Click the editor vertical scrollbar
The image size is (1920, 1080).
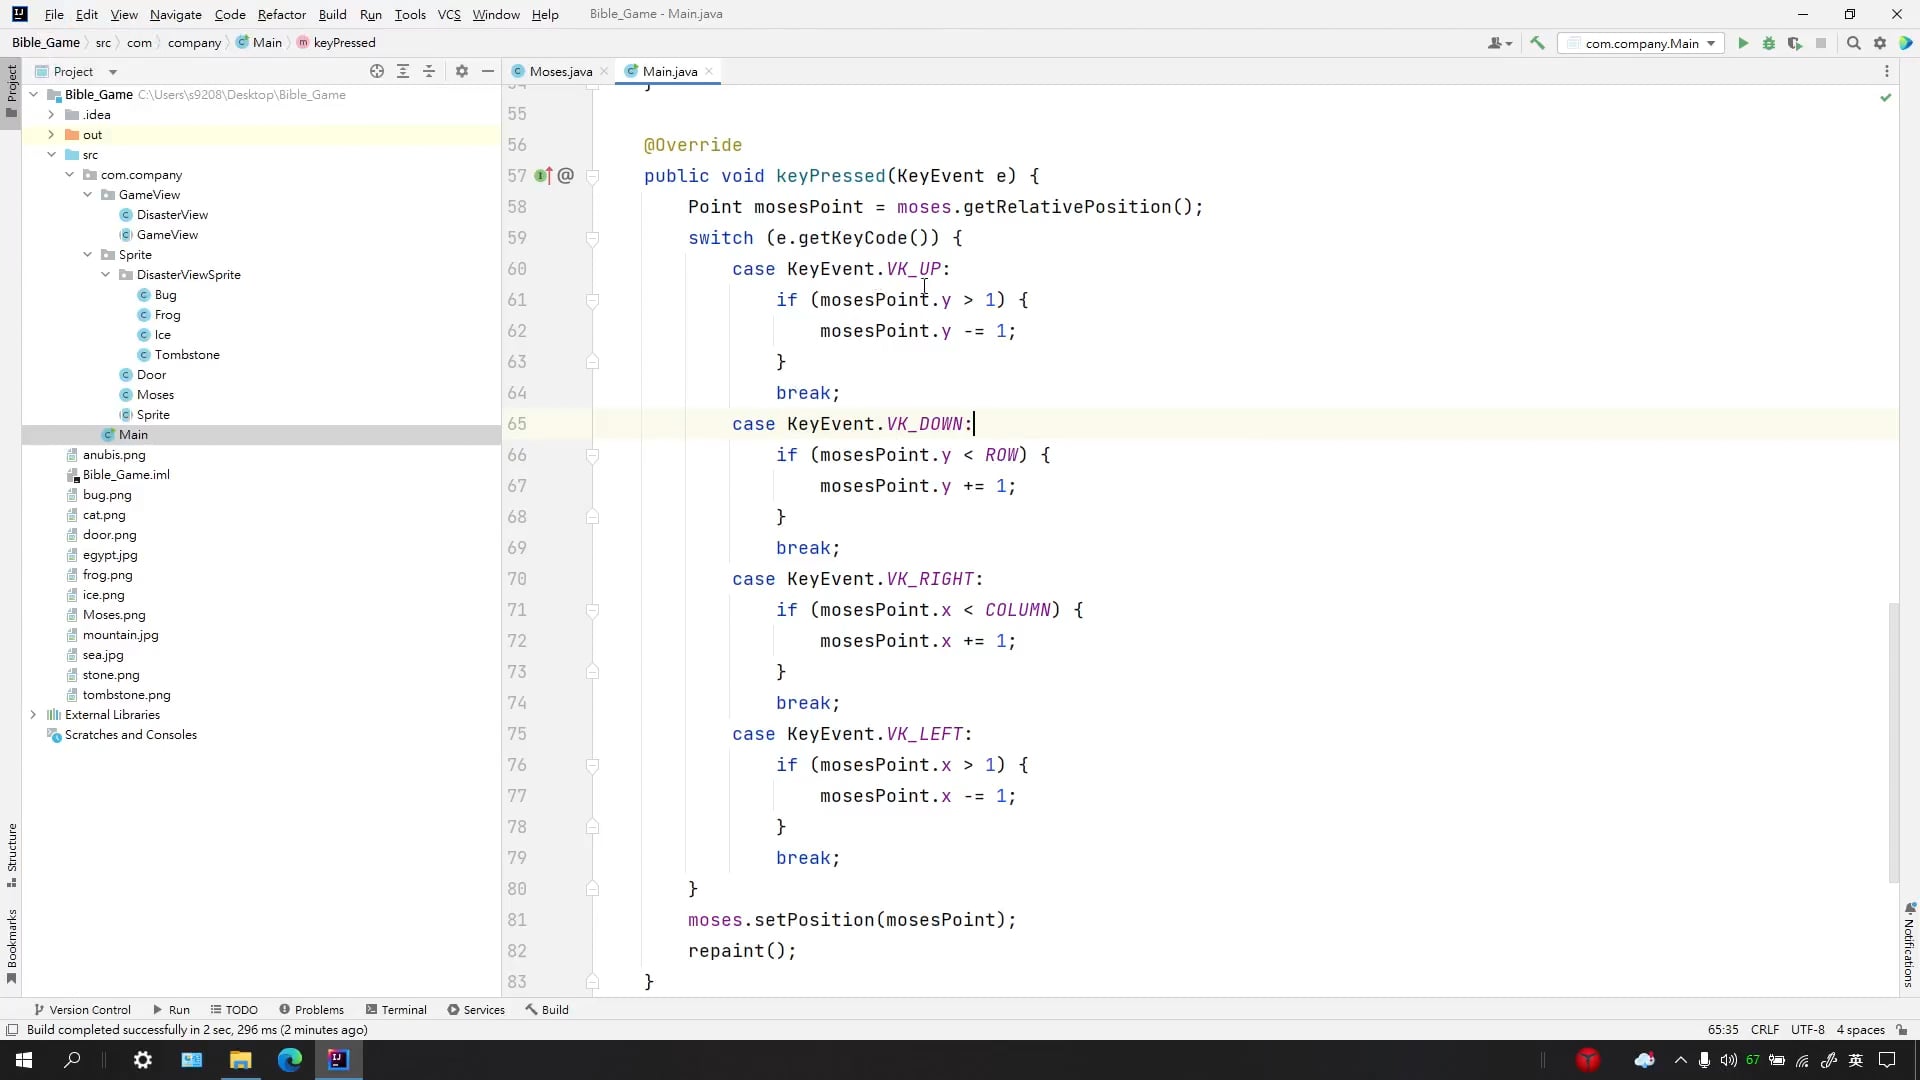tap(1892, 740)
